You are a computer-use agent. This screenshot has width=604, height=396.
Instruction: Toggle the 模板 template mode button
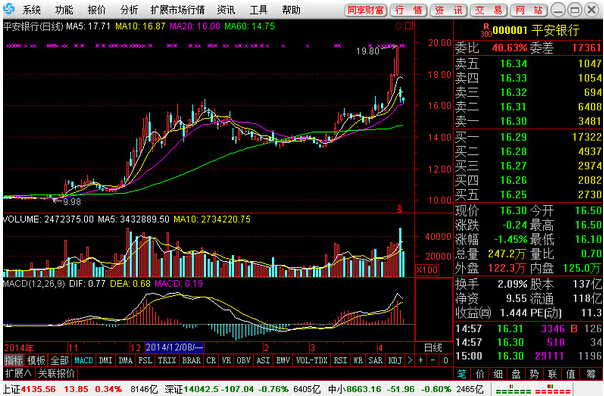(x=36, y=360)
